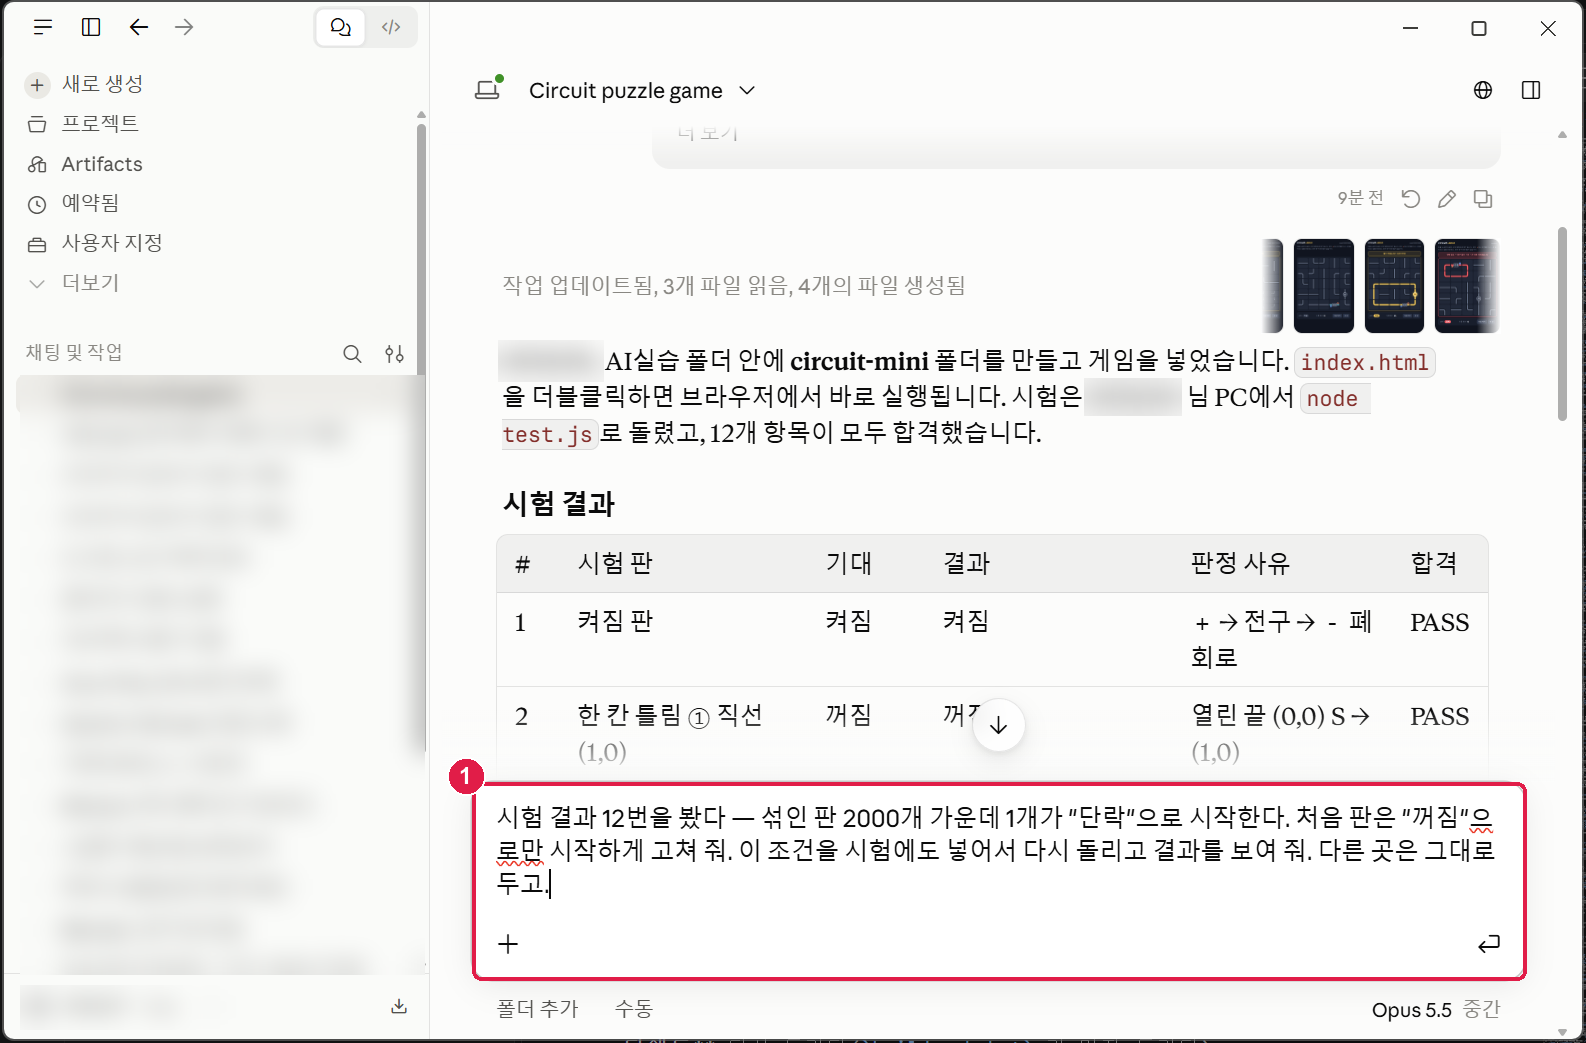The height and width of the screenshot is (1043, 1586).
Task: Go forward with the right arrow
Action: (184, 27)
